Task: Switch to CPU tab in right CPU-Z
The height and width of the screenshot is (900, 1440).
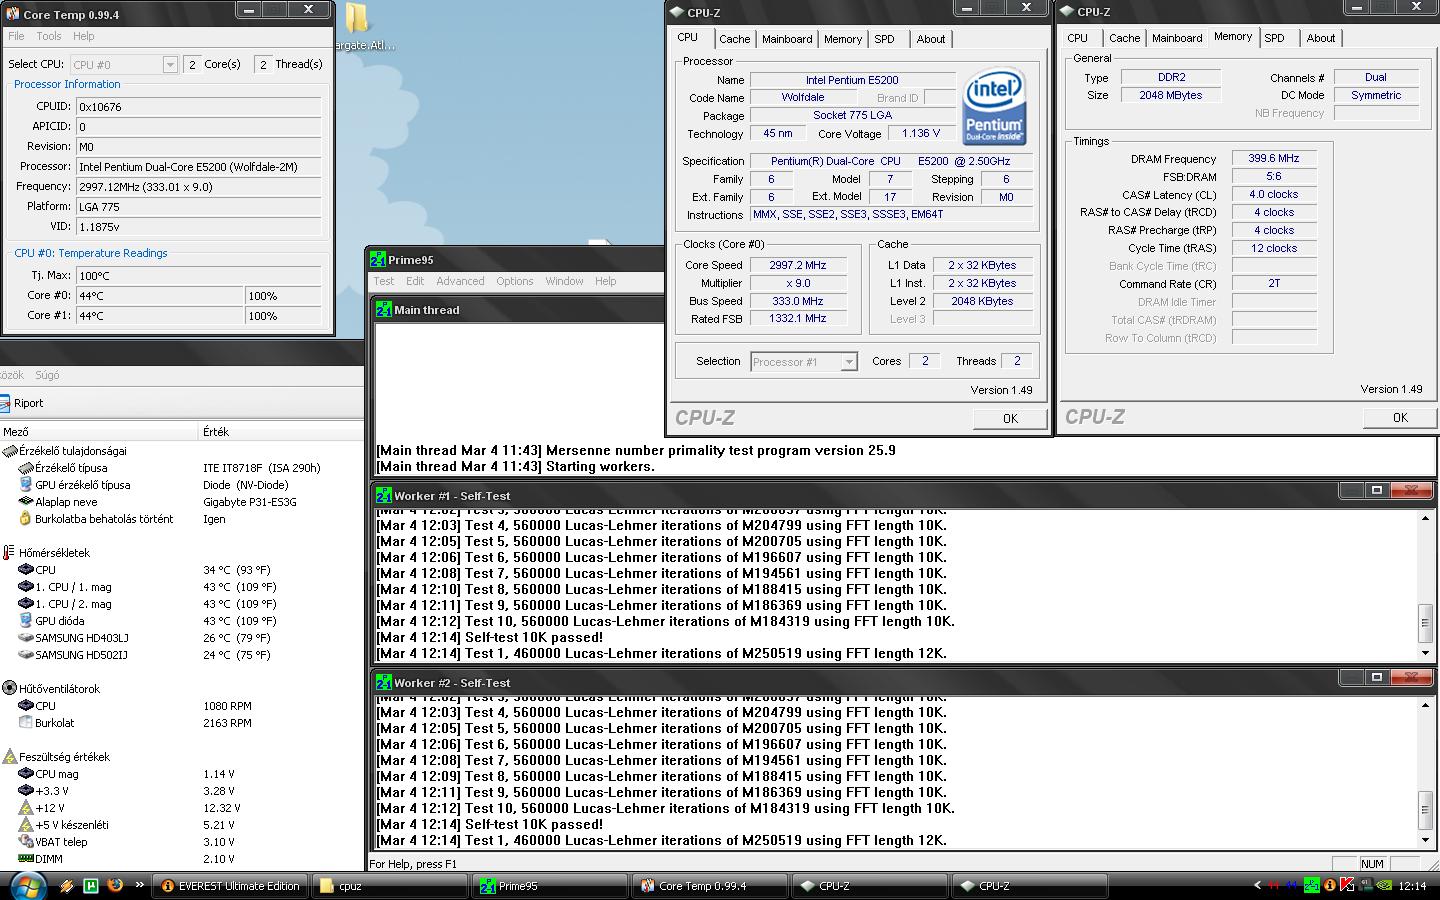Action: click(1077, 38)
